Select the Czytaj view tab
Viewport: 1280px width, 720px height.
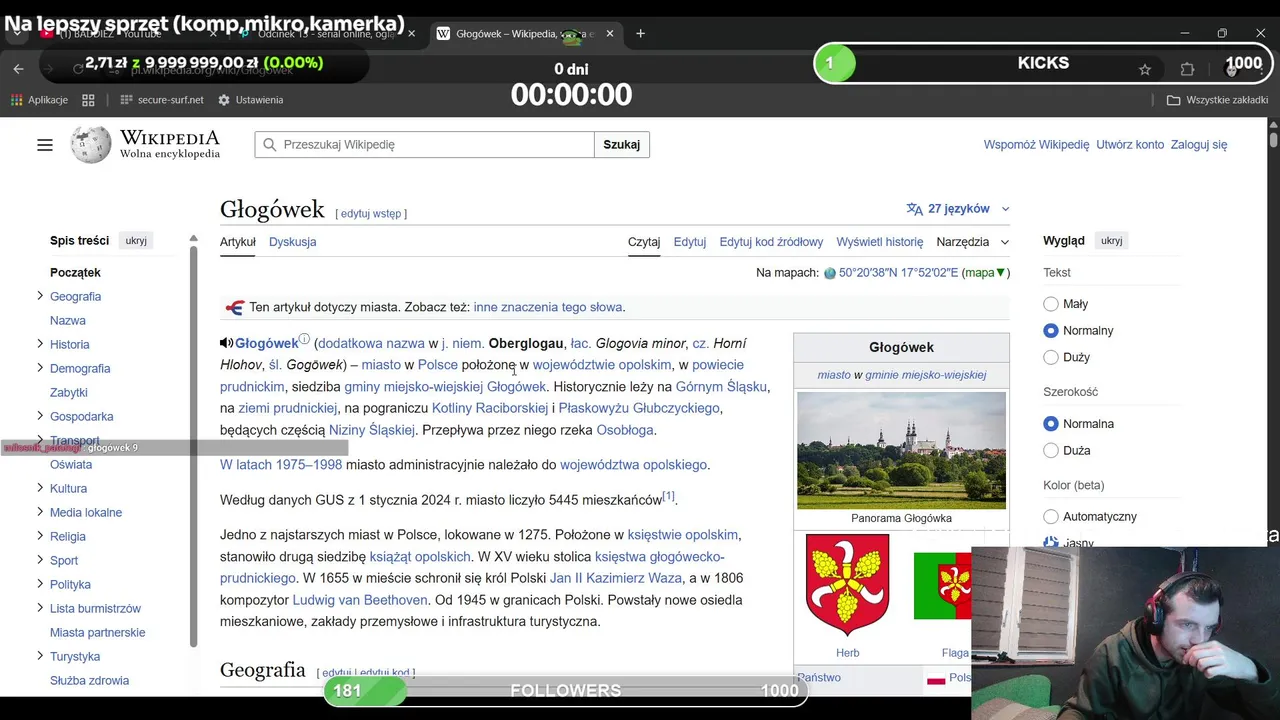click(x=644, y=242)
